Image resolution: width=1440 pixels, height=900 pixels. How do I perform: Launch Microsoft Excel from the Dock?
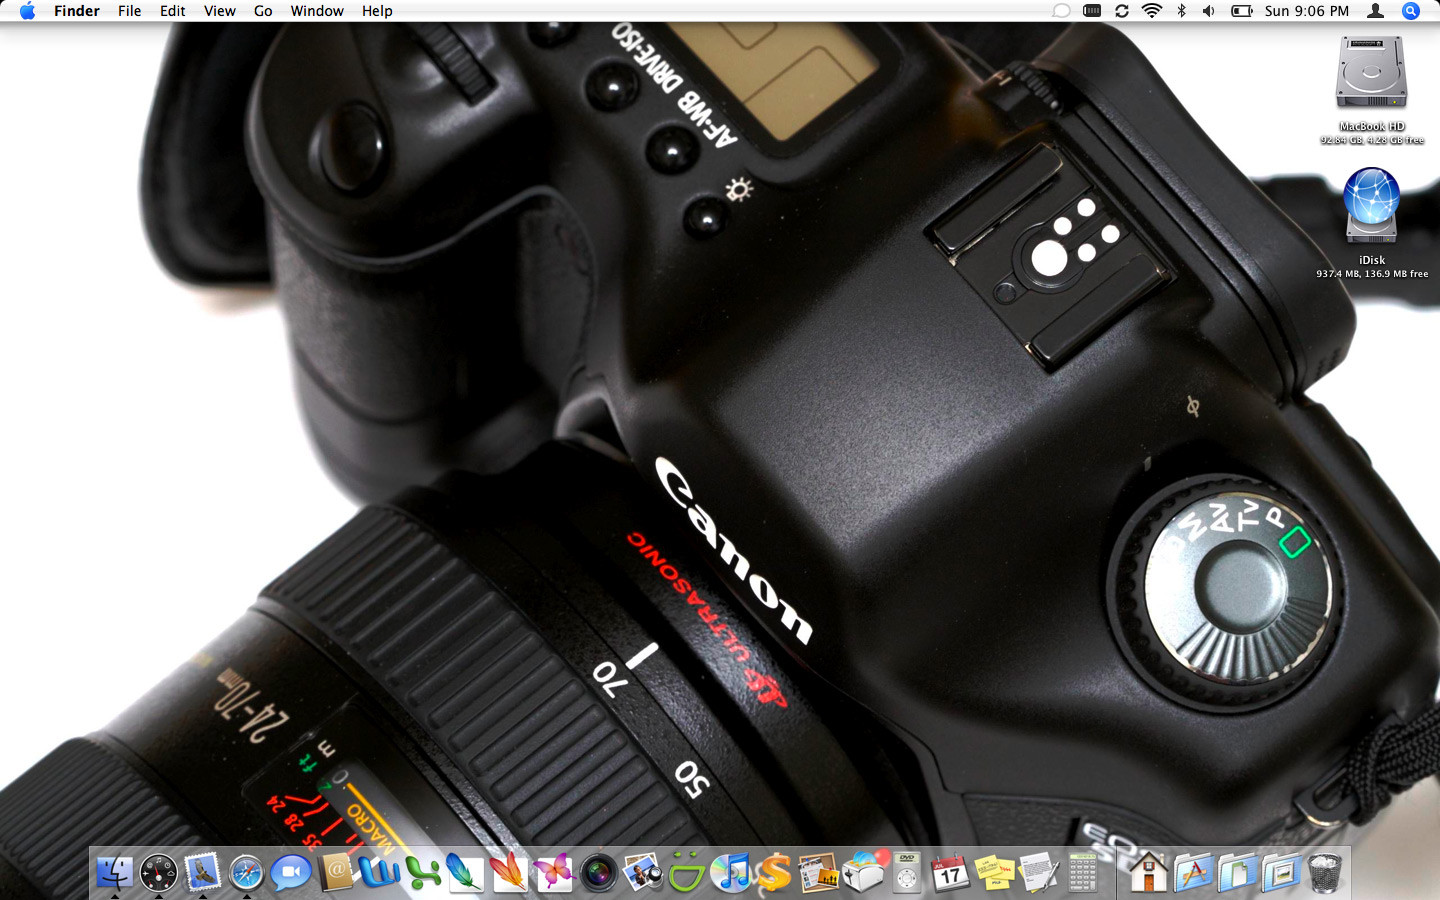423,873
